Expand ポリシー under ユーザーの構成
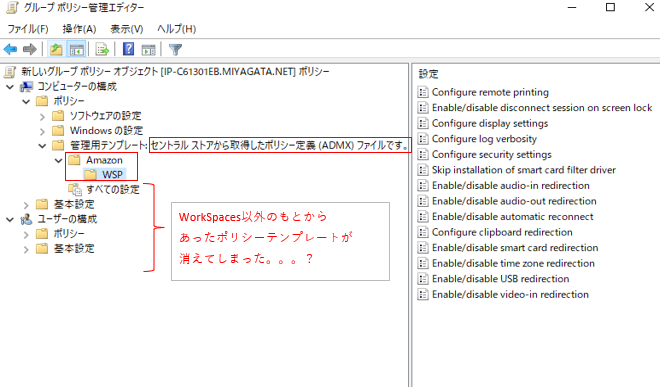Viewport: 660px width, 387px height. pyautogui.click(x=26, y=235)
